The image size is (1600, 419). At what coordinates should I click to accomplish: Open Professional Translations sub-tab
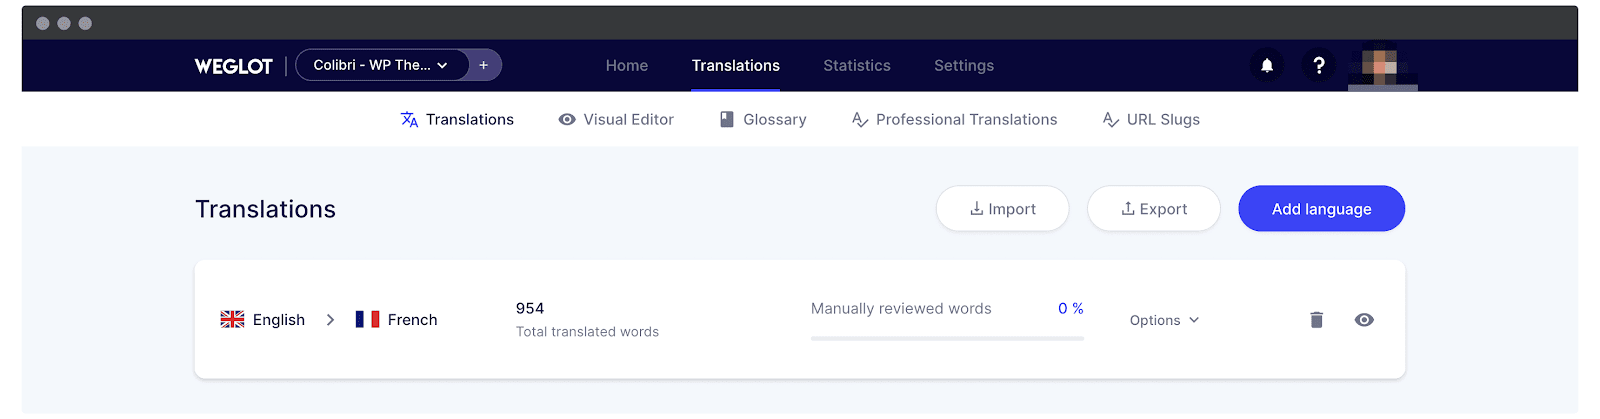(x=954, y=119)
